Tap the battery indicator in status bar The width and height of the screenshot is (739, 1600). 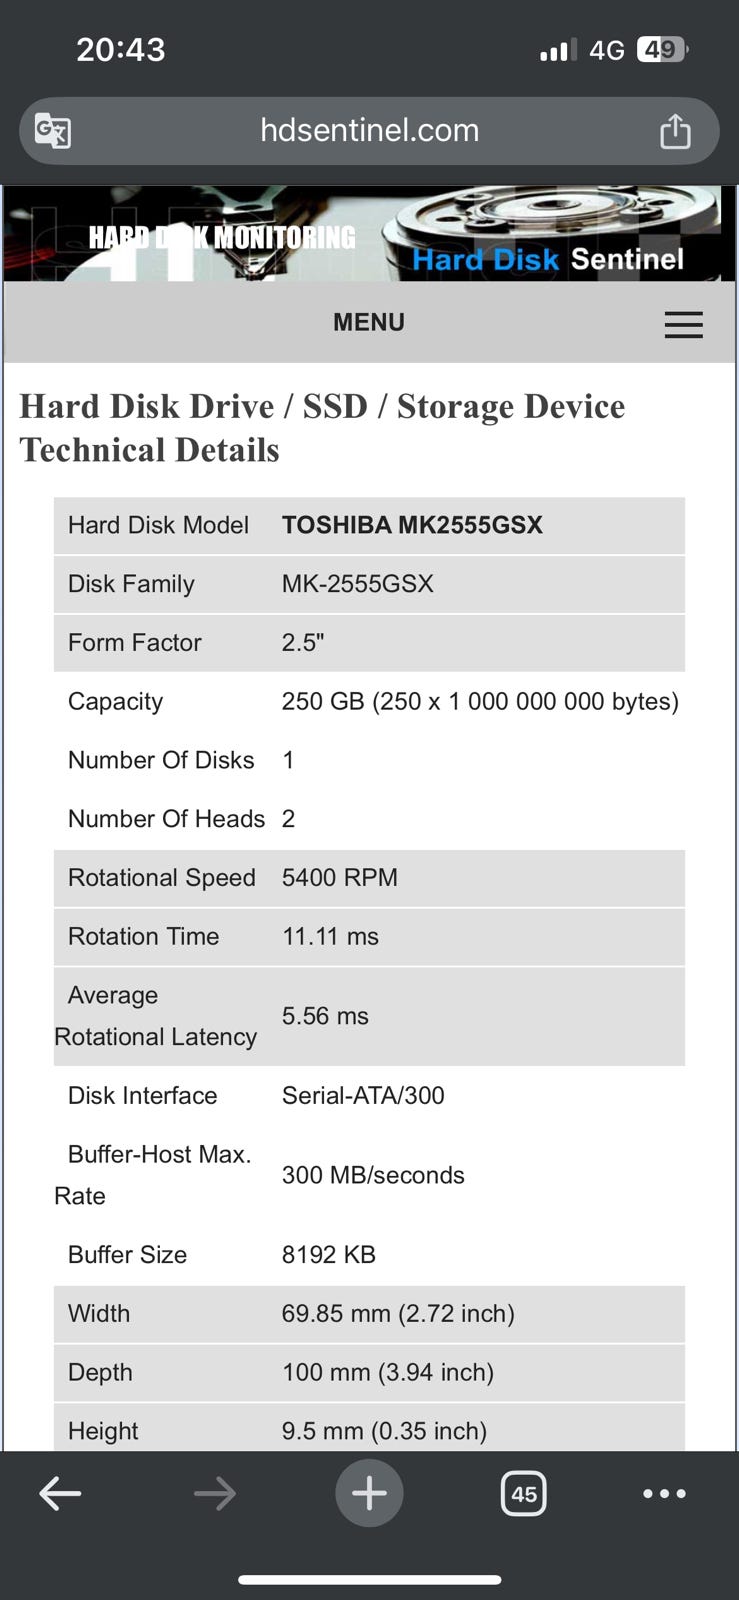661,49
